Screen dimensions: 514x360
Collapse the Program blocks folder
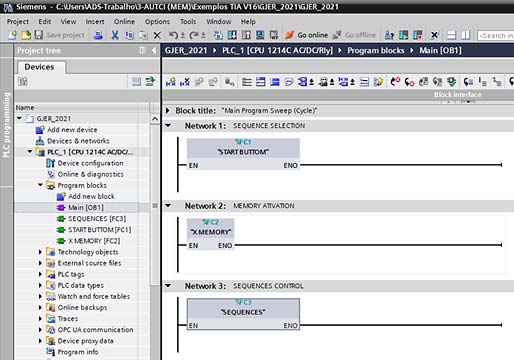point(40,185)
